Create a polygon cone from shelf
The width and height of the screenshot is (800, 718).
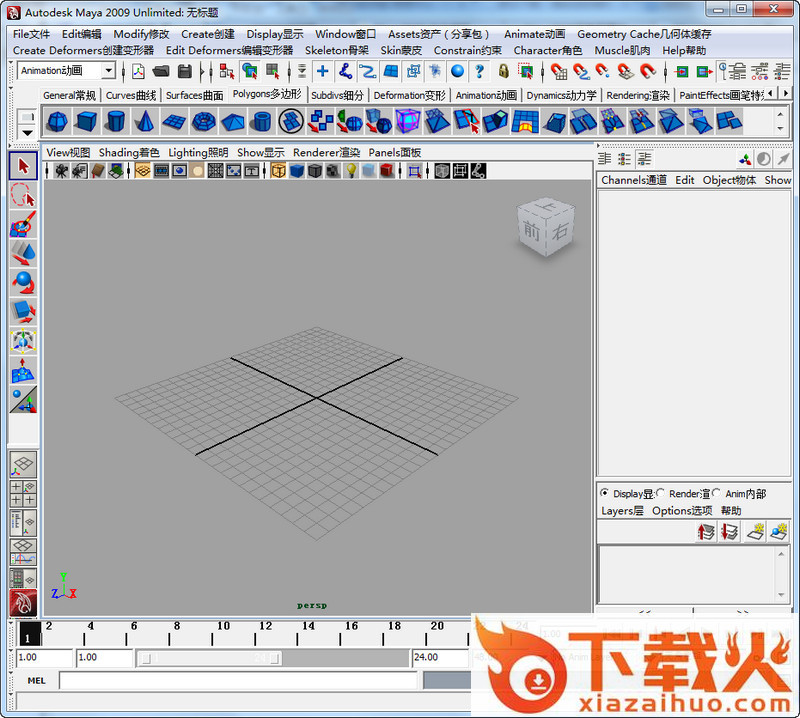145,122
